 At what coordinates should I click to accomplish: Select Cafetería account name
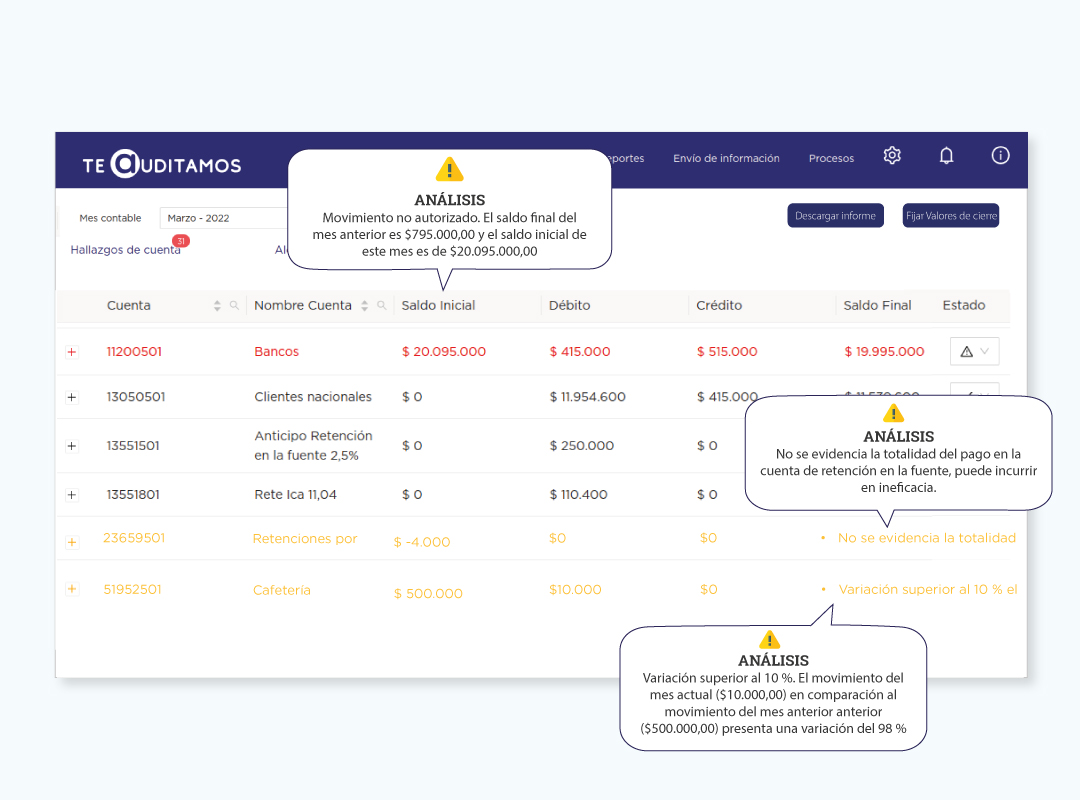[x=282, y=591]
